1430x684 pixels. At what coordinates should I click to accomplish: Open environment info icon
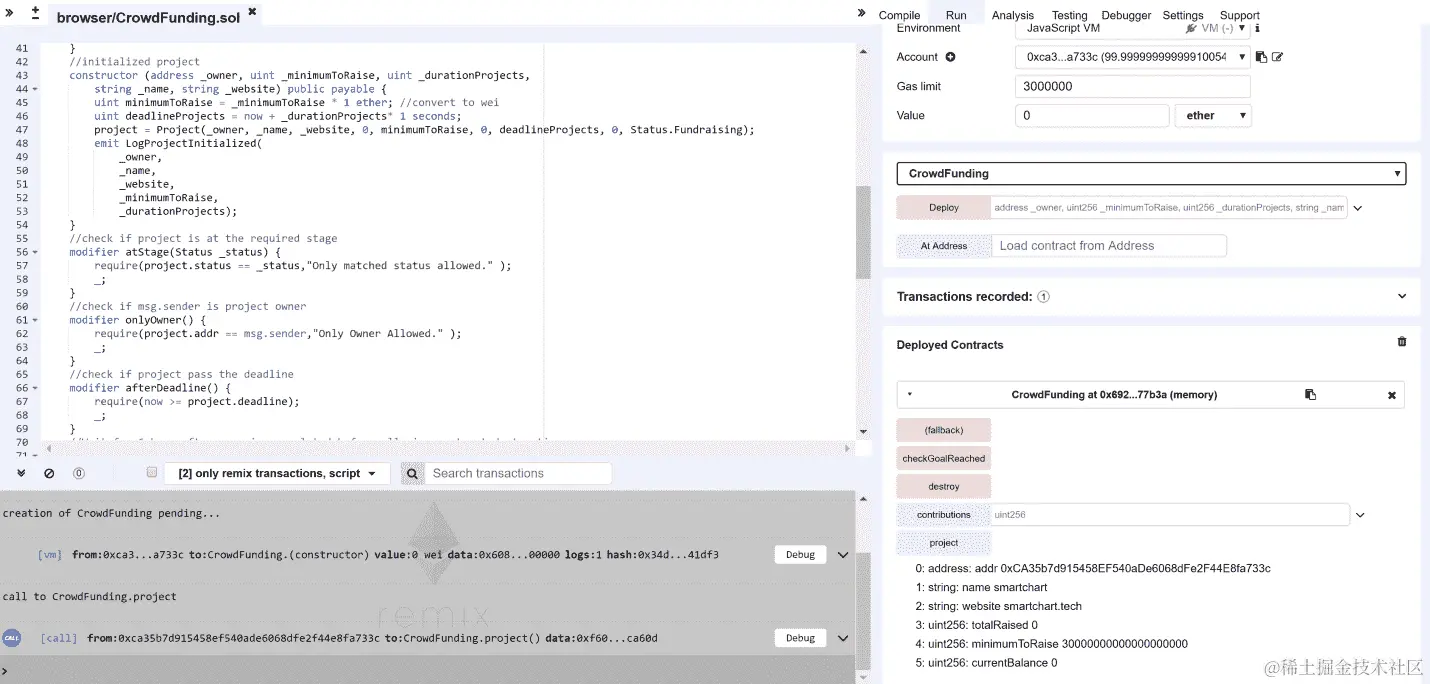click(1257, 28)
